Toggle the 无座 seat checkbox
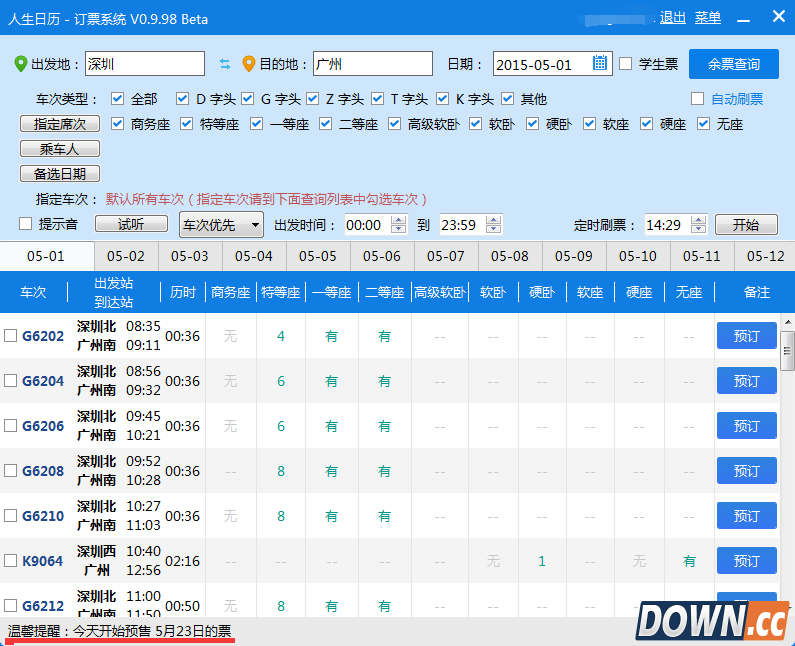Image resolution: width=795 pixels, height=646 pixels. (703, 124)
